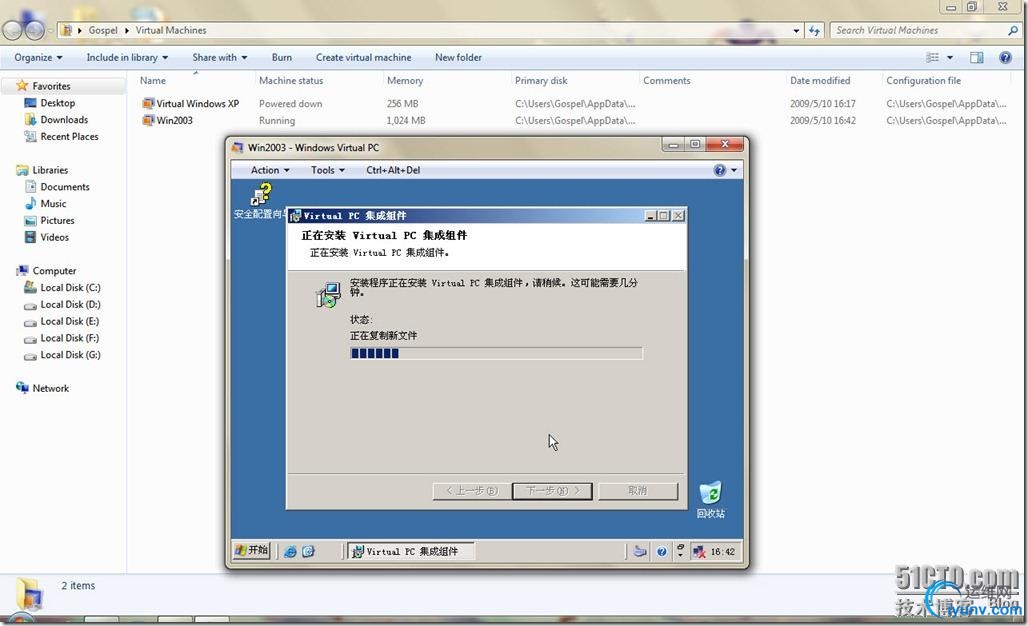Click the guest tray help question icon

click(662, 552)
